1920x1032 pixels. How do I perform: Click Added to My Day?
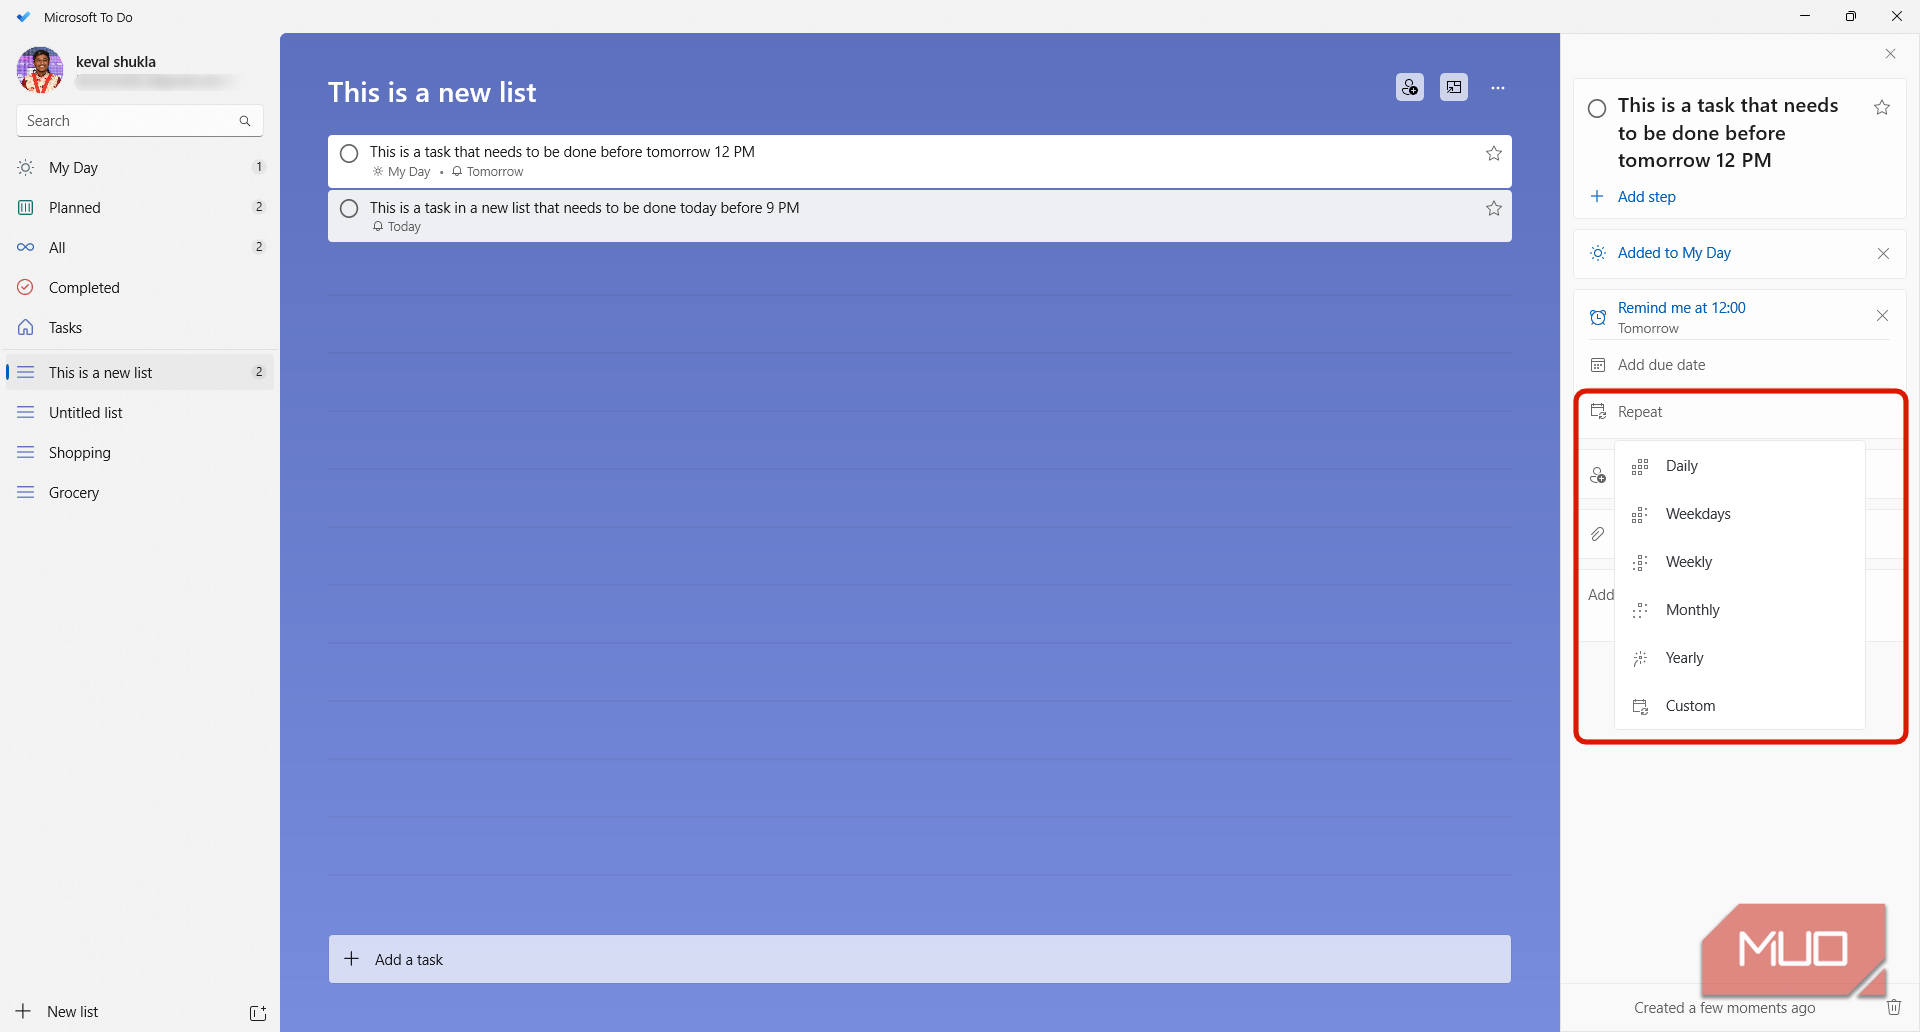(1674, 253)
